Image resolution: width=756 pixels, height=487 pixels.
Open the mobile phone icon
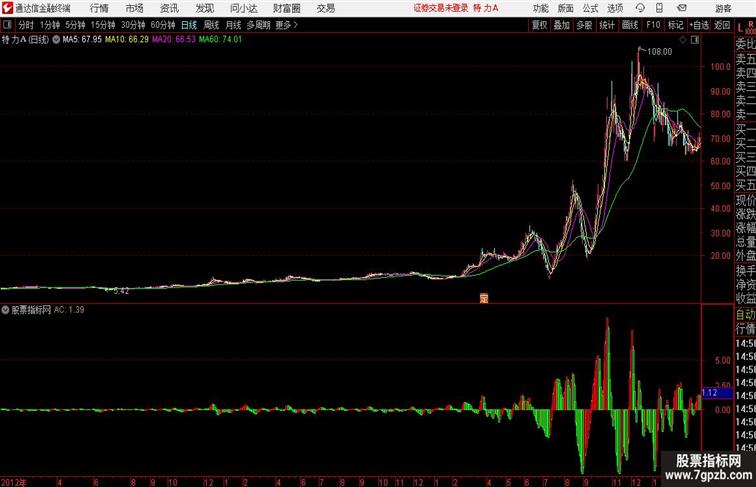point(659,8)
